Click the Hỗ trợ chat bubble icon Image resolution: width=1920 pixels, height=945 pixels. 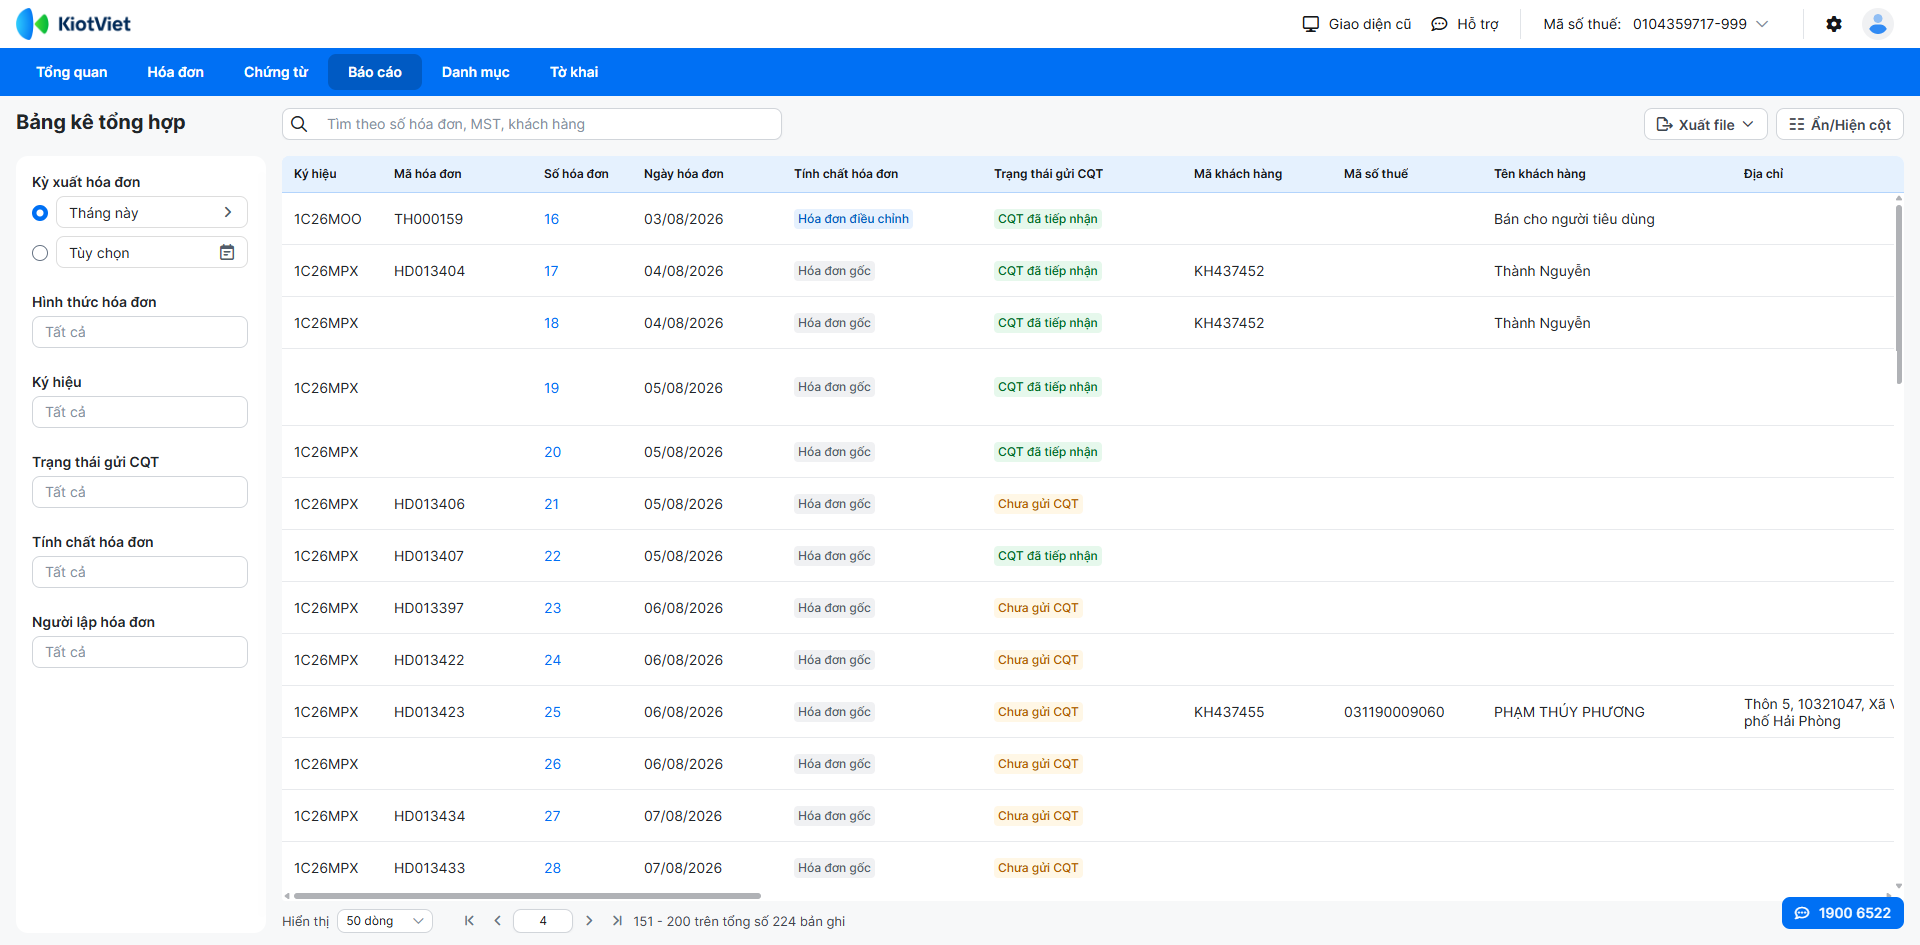coord(1439,24)
